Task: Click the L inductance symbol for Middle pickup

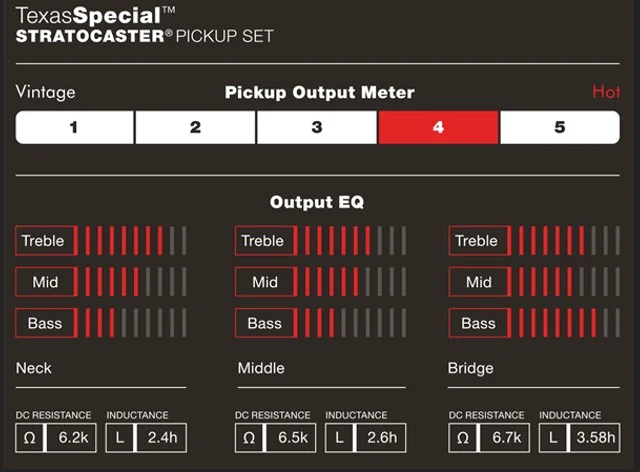Action: (x=339, y=438)
